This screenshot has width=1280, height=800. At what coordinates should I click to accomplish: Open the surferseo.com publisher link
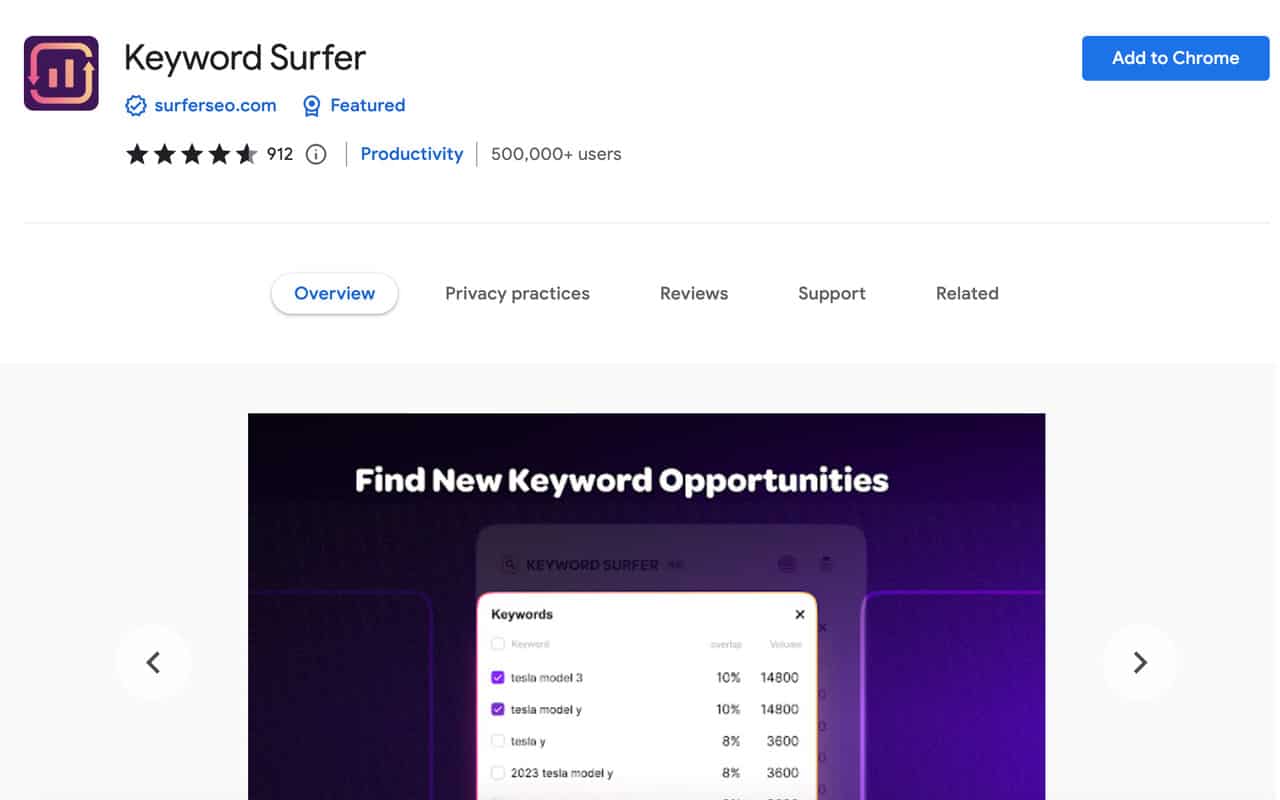click(x=215, y=105)
